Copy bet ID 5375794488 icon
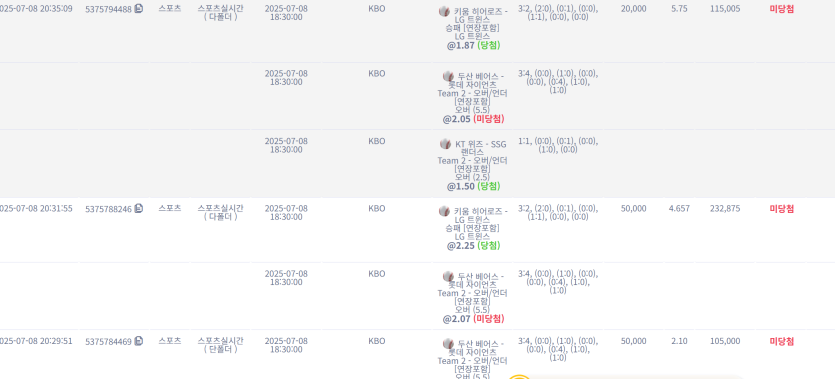The height and width of the screenshot is (379, 835). pos(138,9)
